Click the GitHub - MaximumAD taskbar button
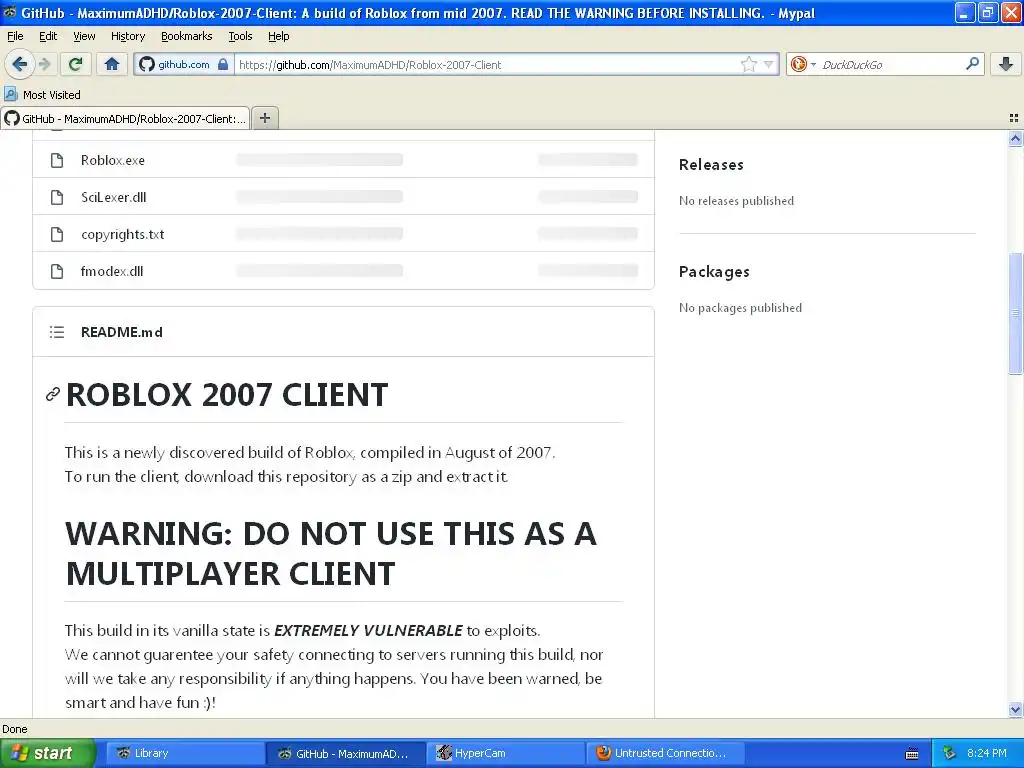The width and height of the screenshot is (1024, 768). tap(346, 753)
